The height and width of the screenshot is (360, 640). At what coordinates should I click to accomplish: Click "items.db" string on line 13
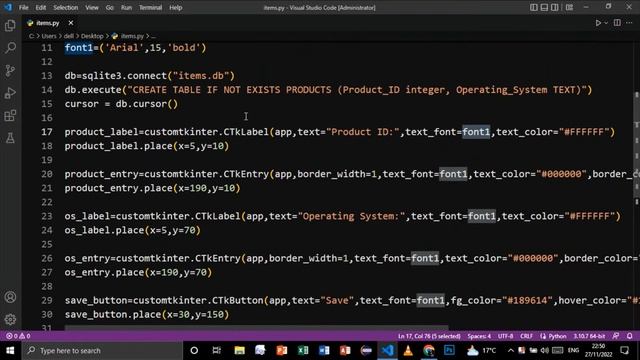pos(201,76)
